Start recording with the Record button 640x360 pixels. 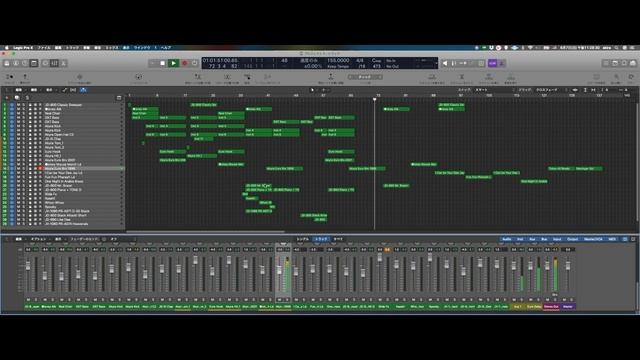coord(184,63)
